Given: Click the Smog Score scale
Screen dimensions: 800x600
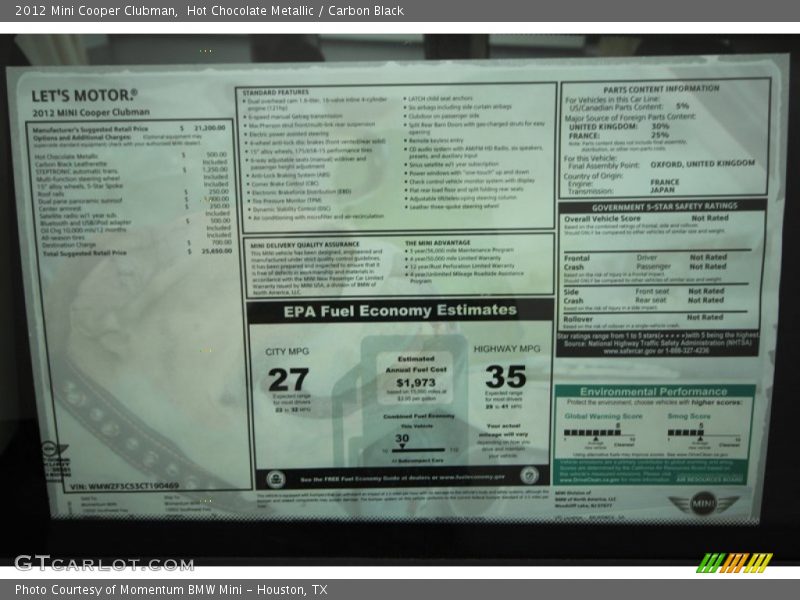Looking at the screenshot, I should coord(689,432).
